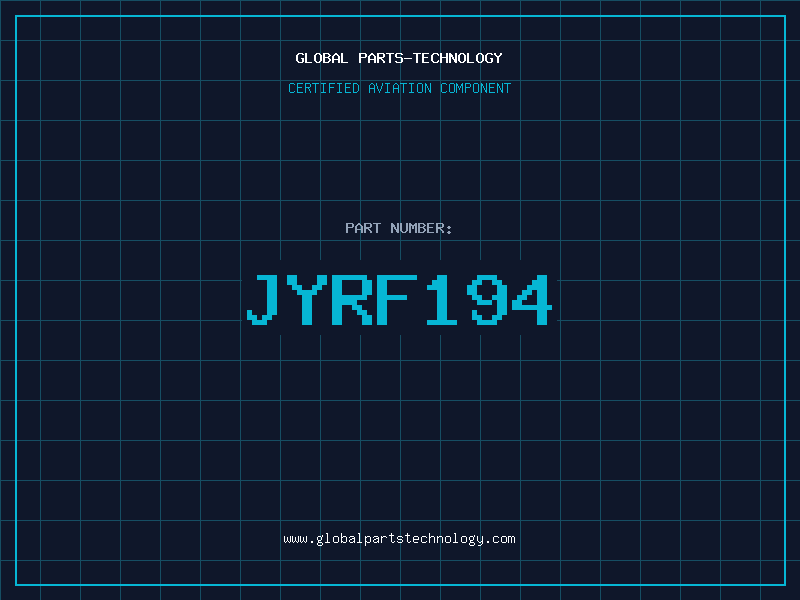Click the letter J in the part number
The image size is (800, 600).
coord(262,300)
